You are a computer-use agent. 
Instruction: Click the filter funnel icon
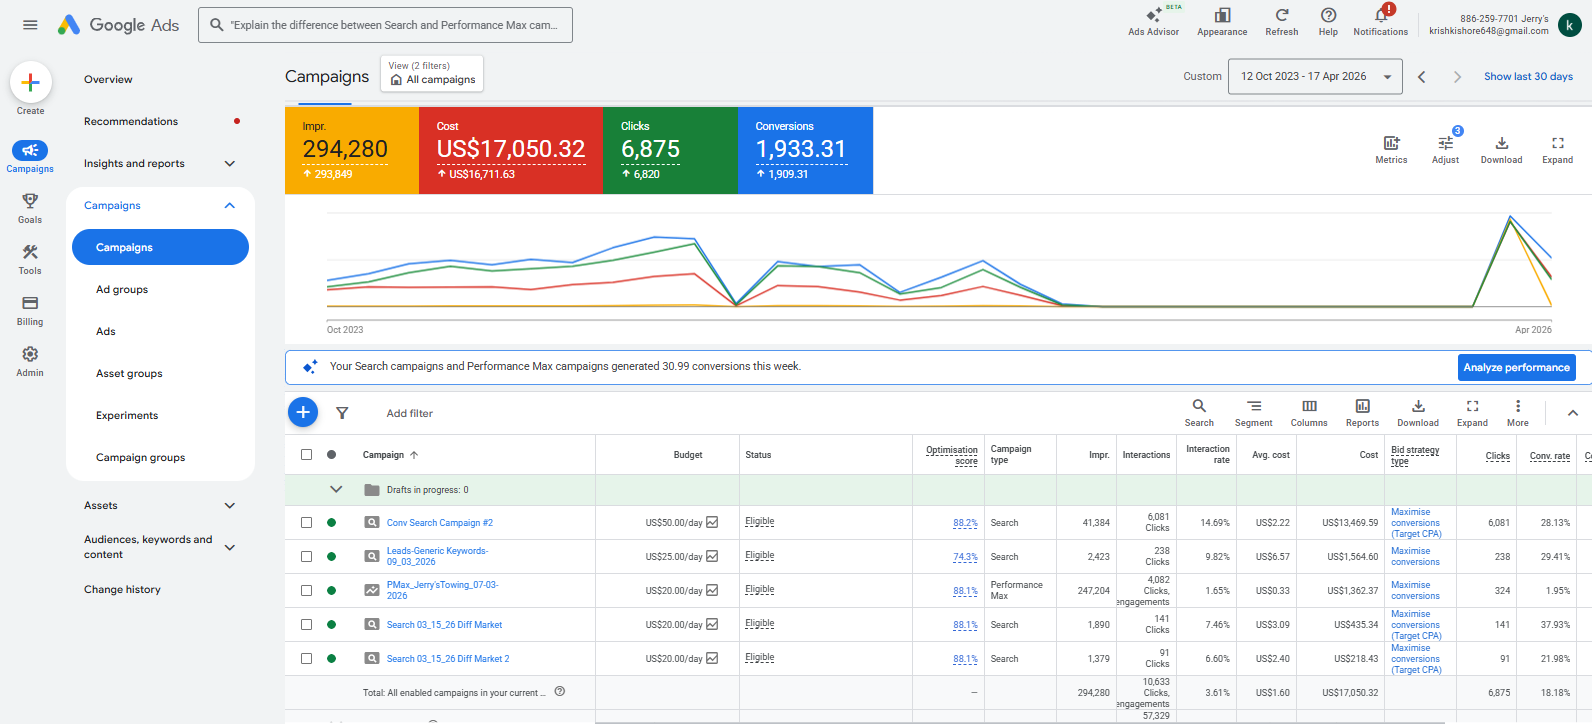342,413
